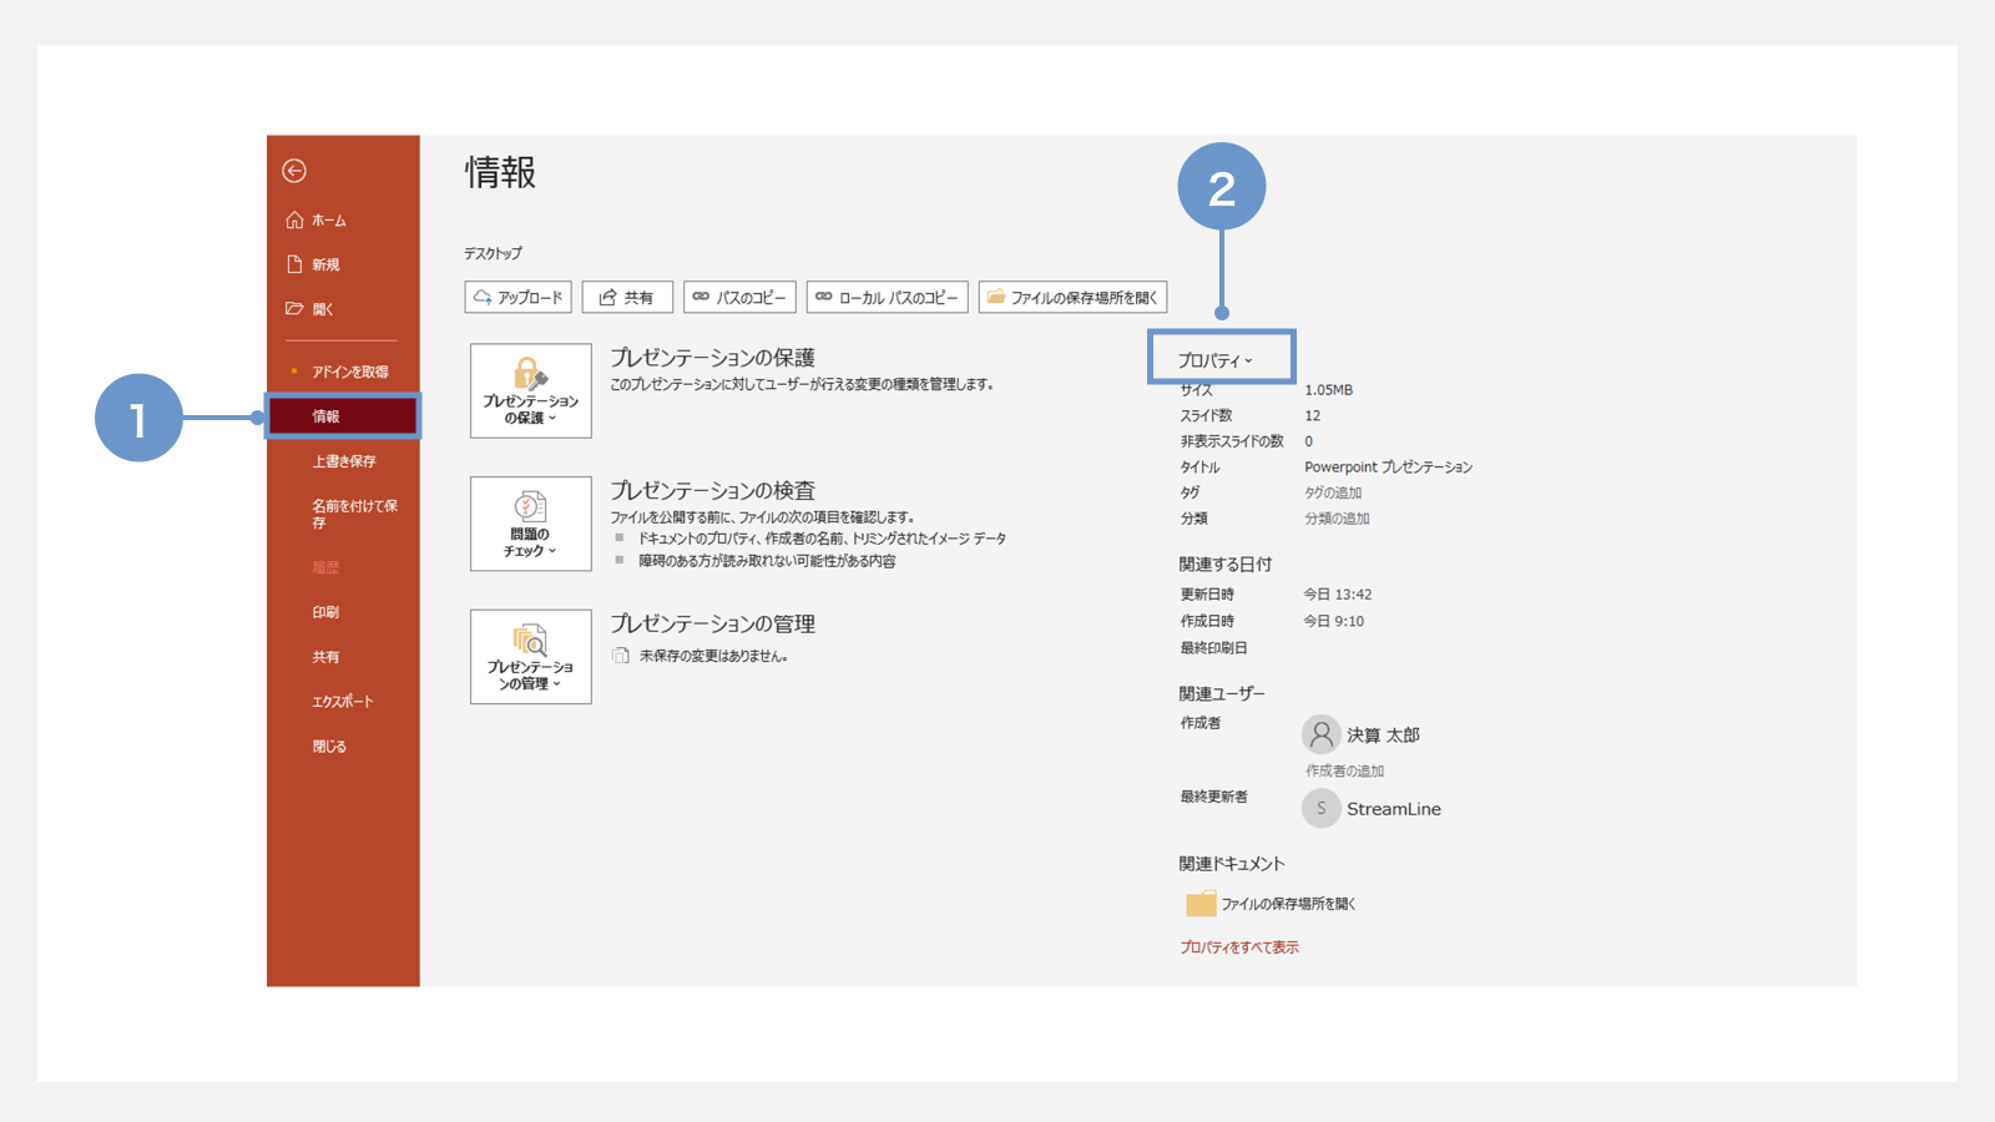
Task: Click ファイルの保存場所を開く toolbar button
Action: 1073,297
